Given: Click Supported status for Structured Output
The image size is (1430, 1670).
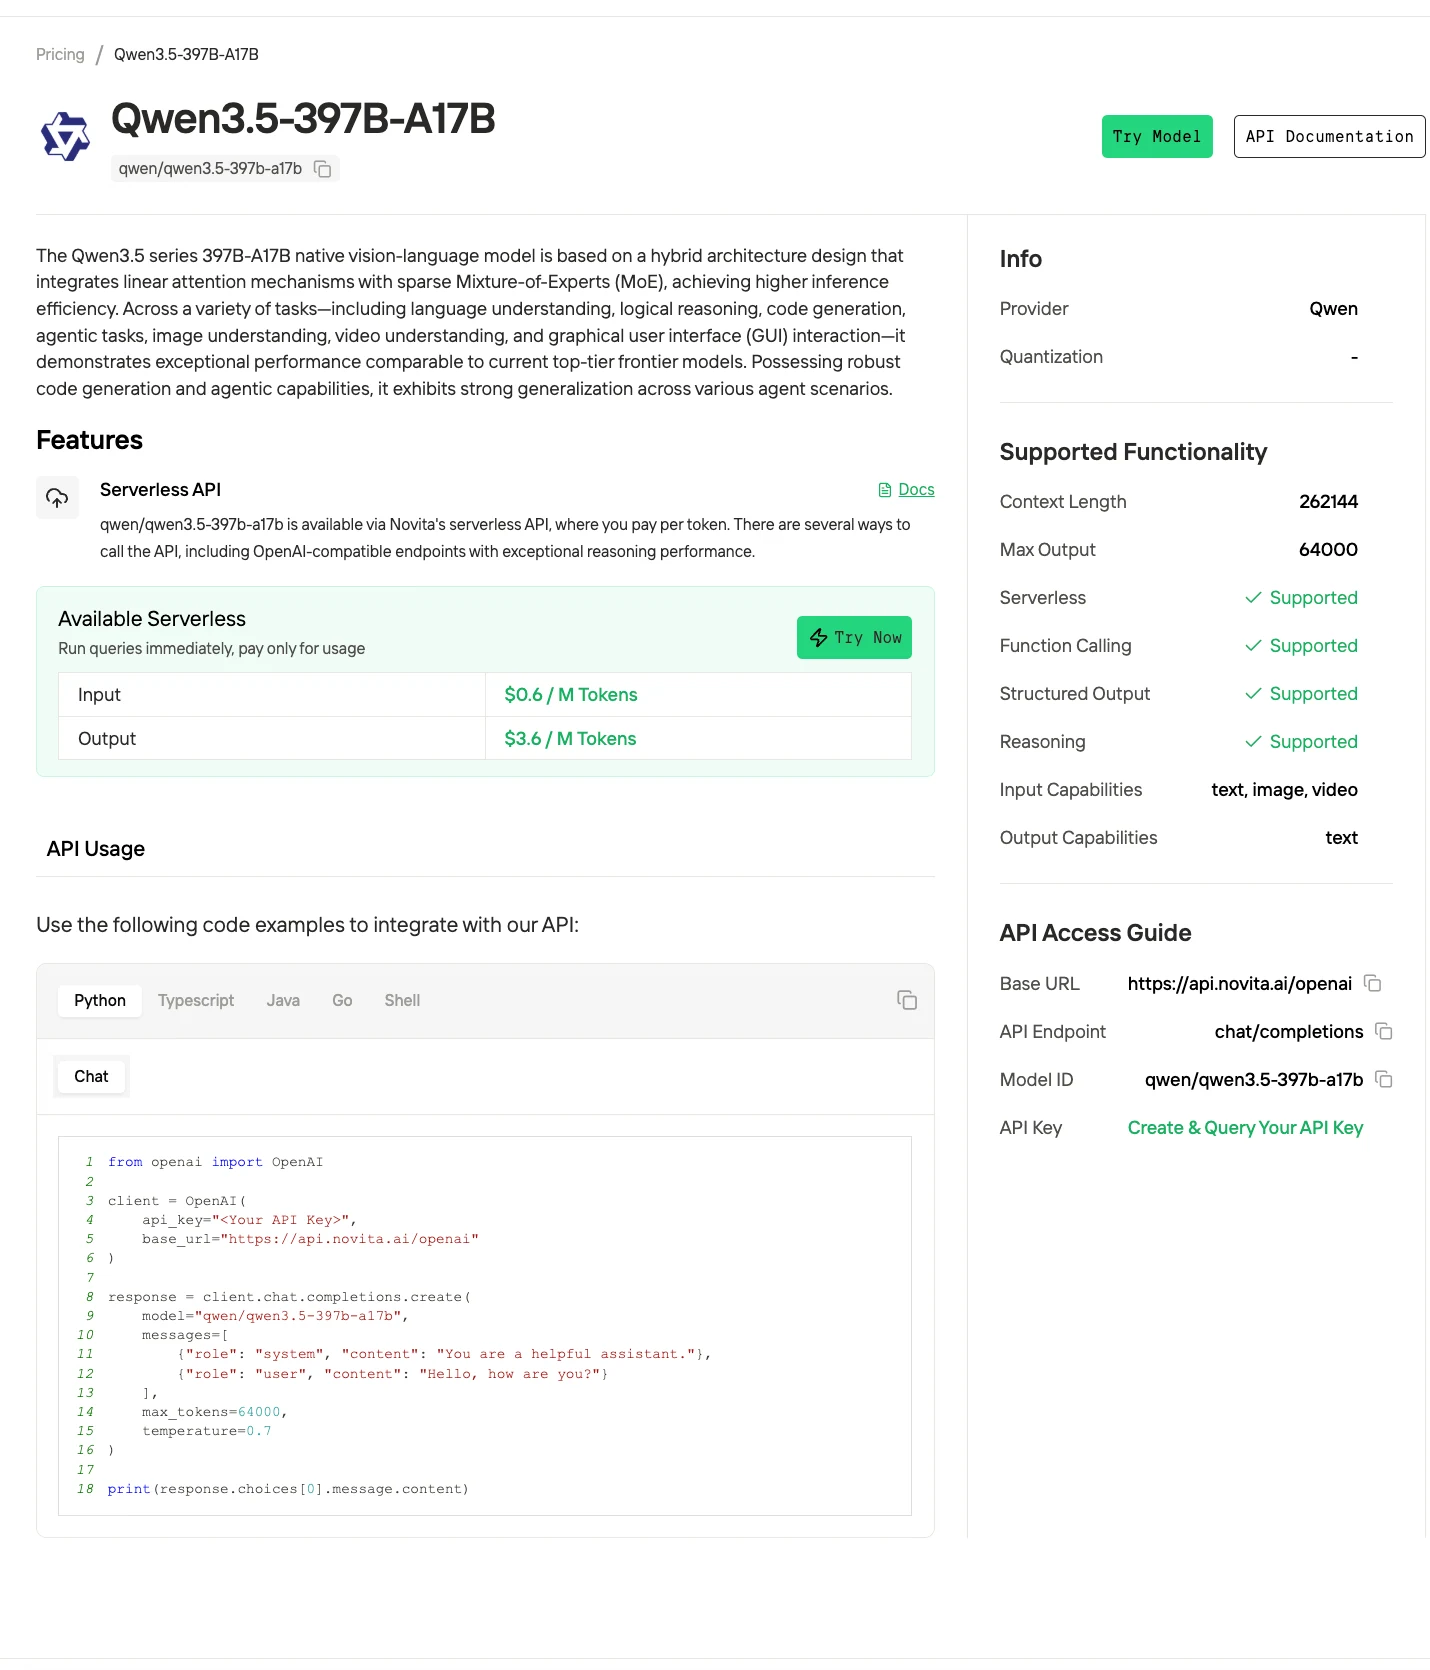Looking at the screenshot, I should point(1301,693).
